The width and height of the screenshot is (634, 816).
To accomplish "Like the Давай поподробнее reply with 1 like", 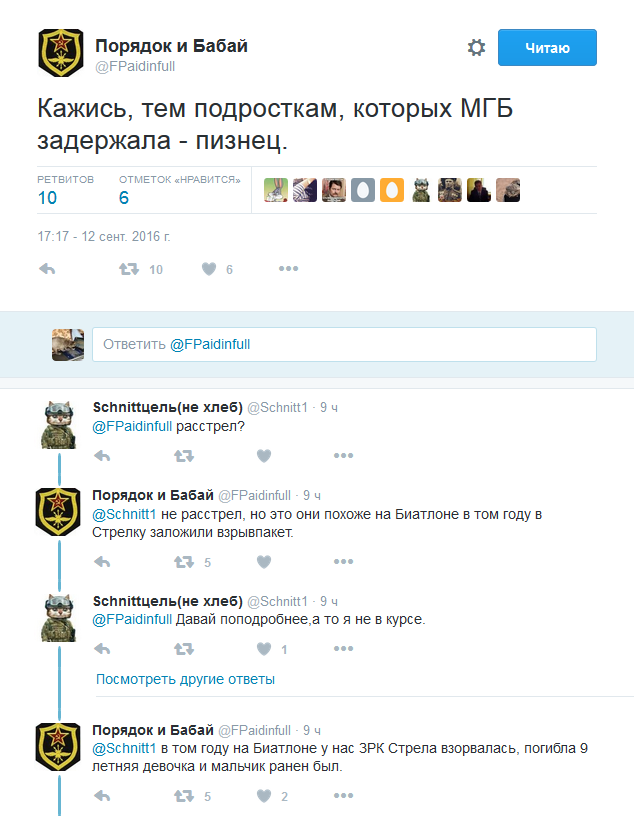I will pos(264,649).
